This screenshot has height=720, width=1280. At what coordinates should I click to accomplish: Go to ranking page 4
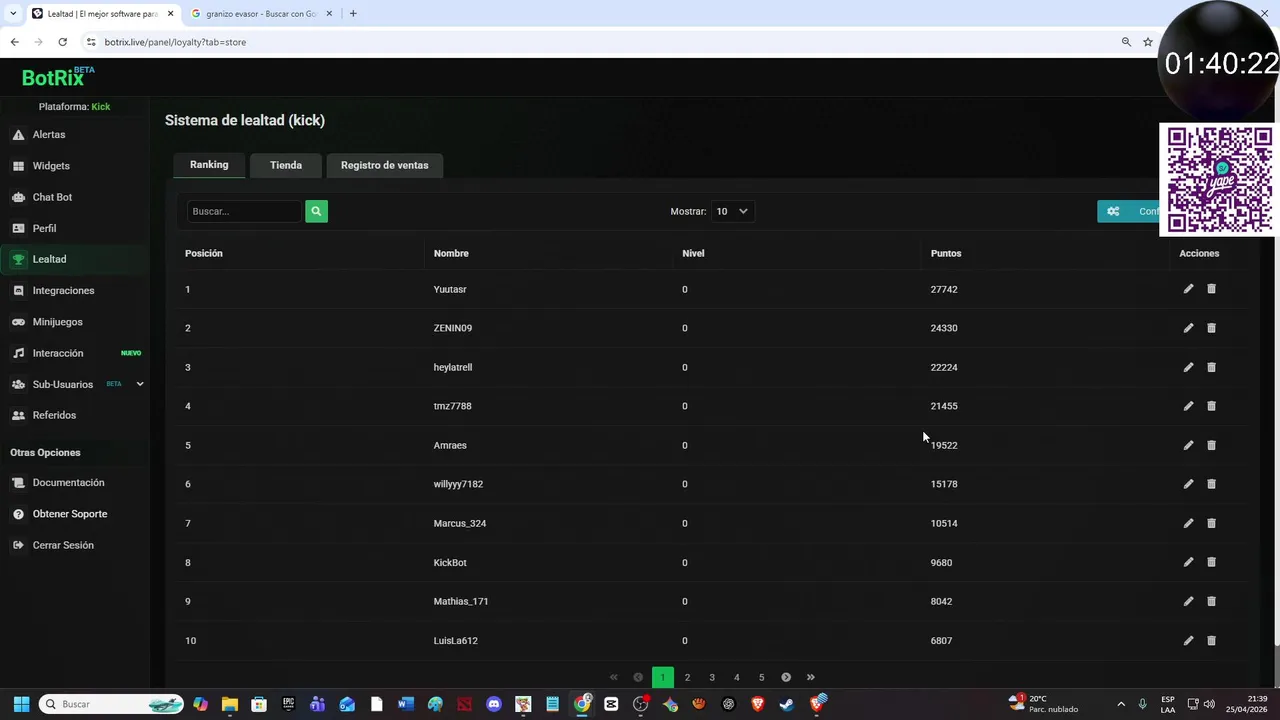[x=737, y=677]
